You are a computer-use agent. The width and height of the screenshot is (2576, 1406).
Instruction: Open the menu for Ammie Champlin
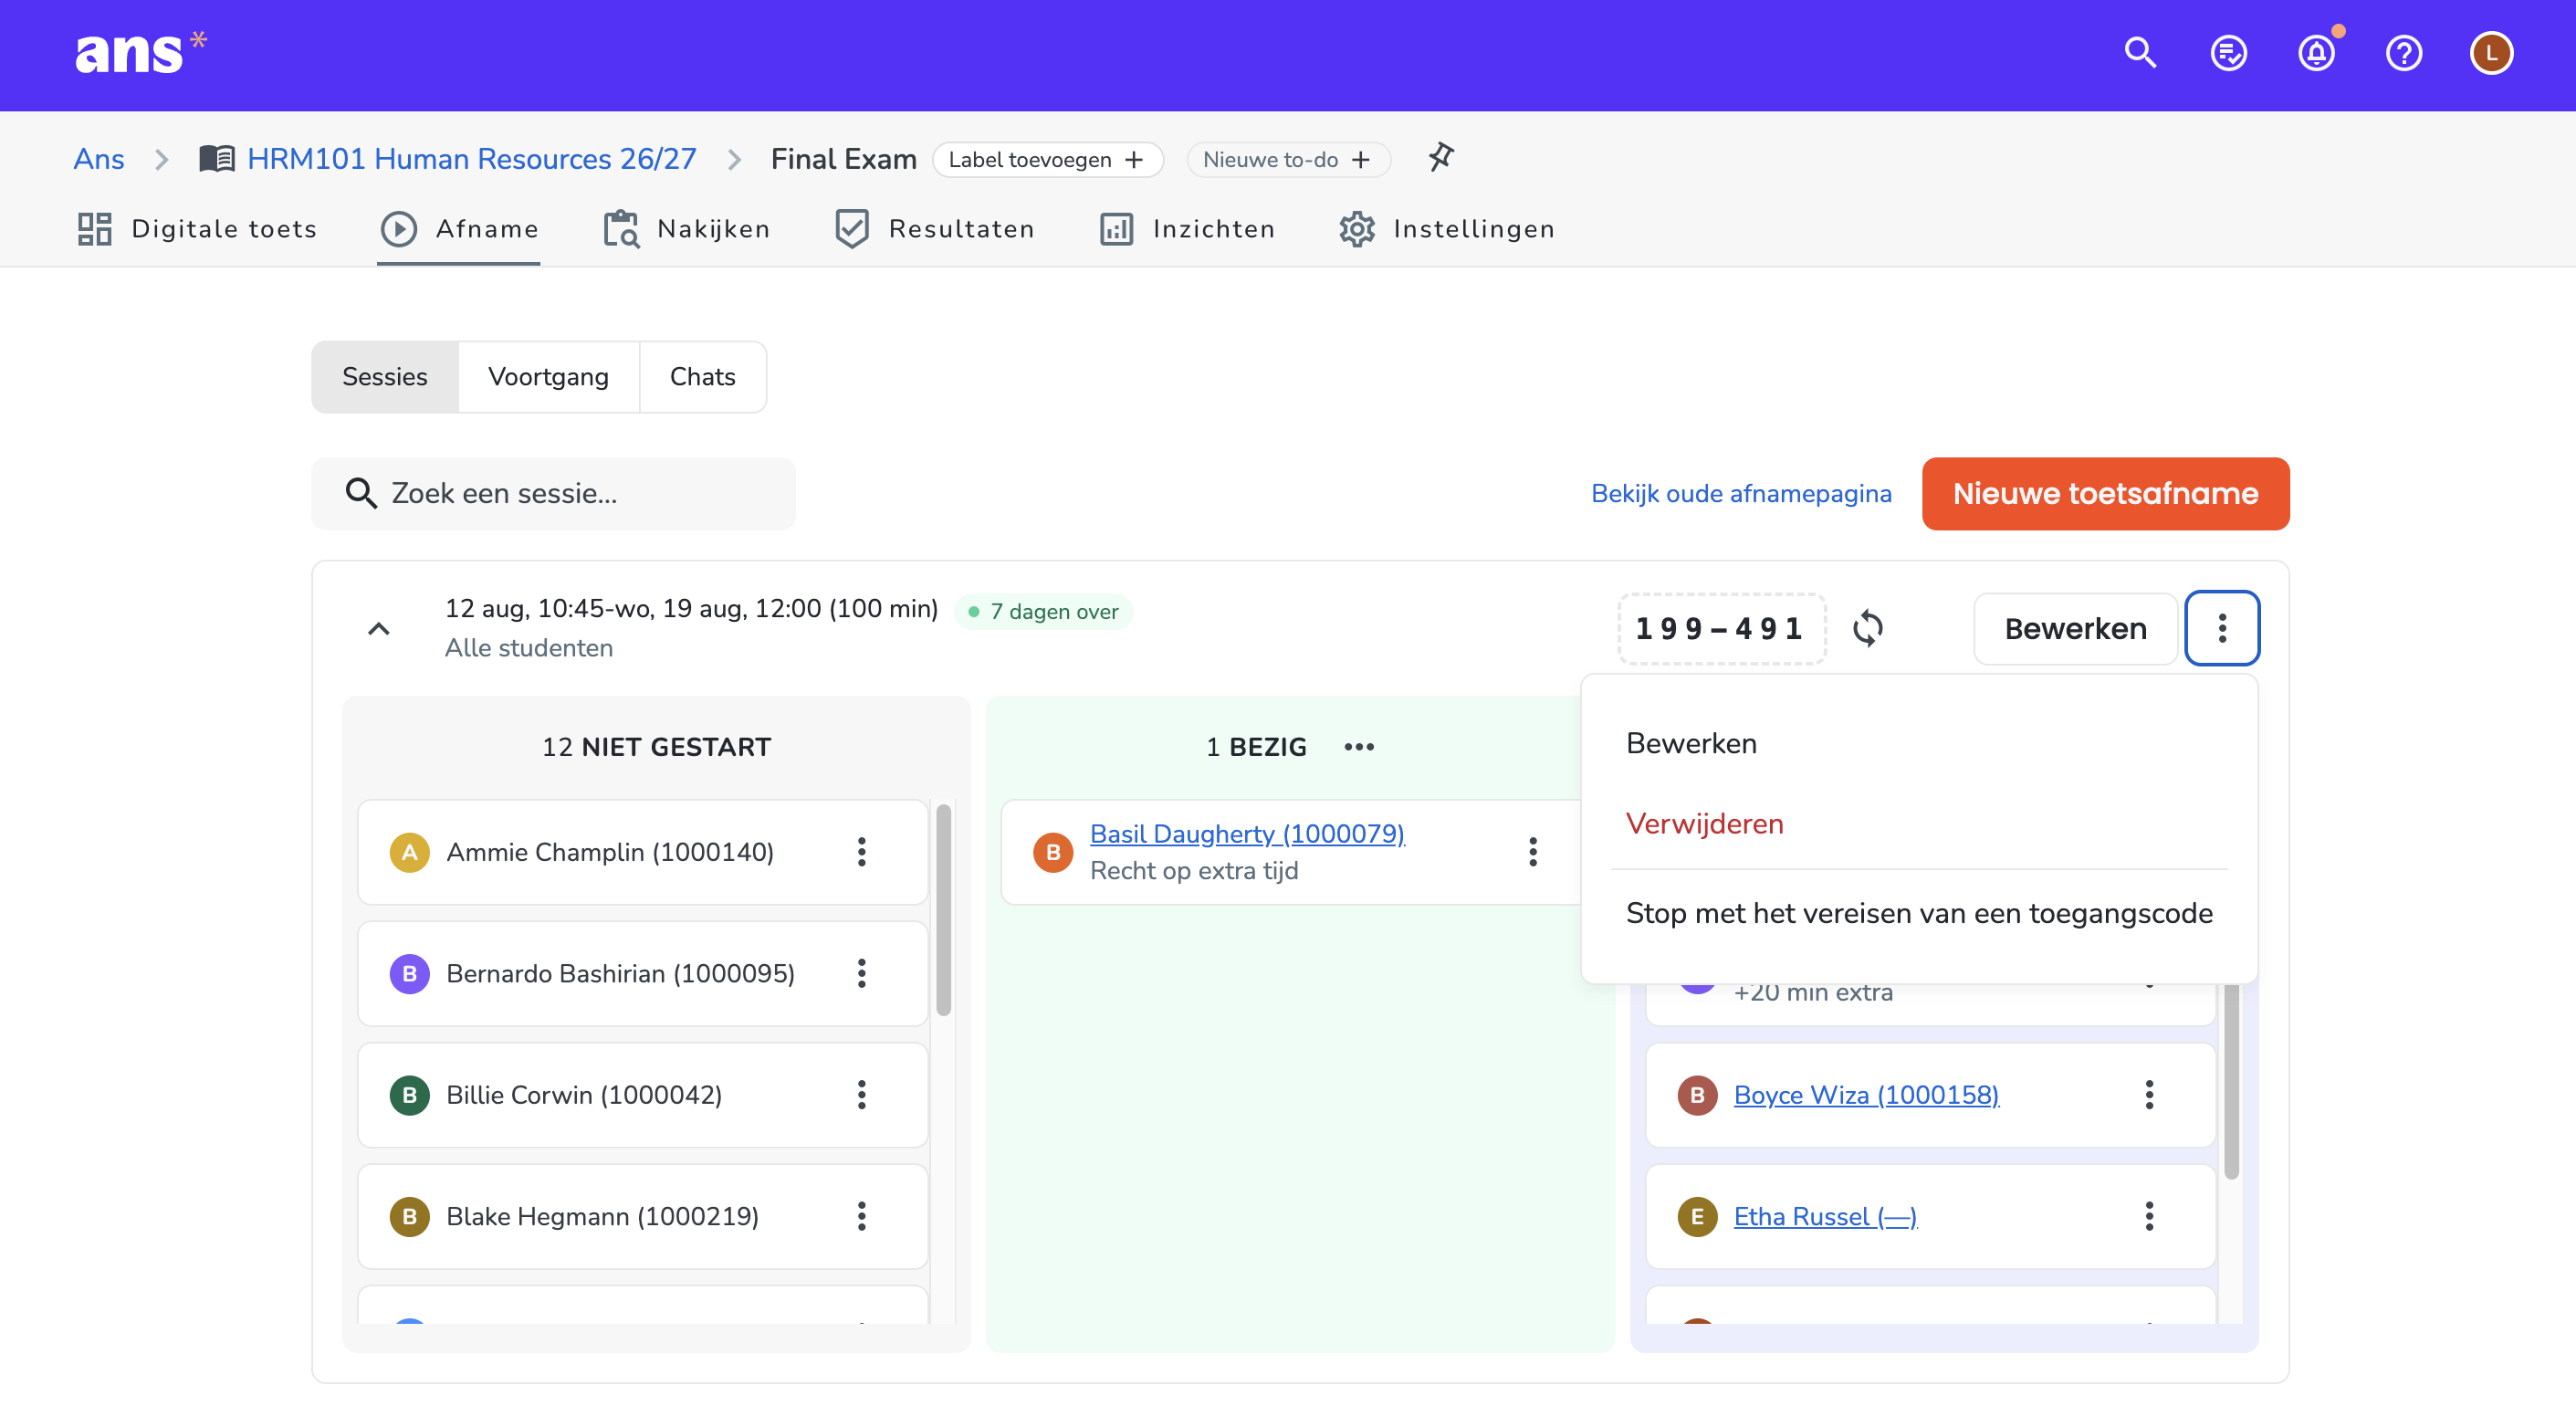861,852
